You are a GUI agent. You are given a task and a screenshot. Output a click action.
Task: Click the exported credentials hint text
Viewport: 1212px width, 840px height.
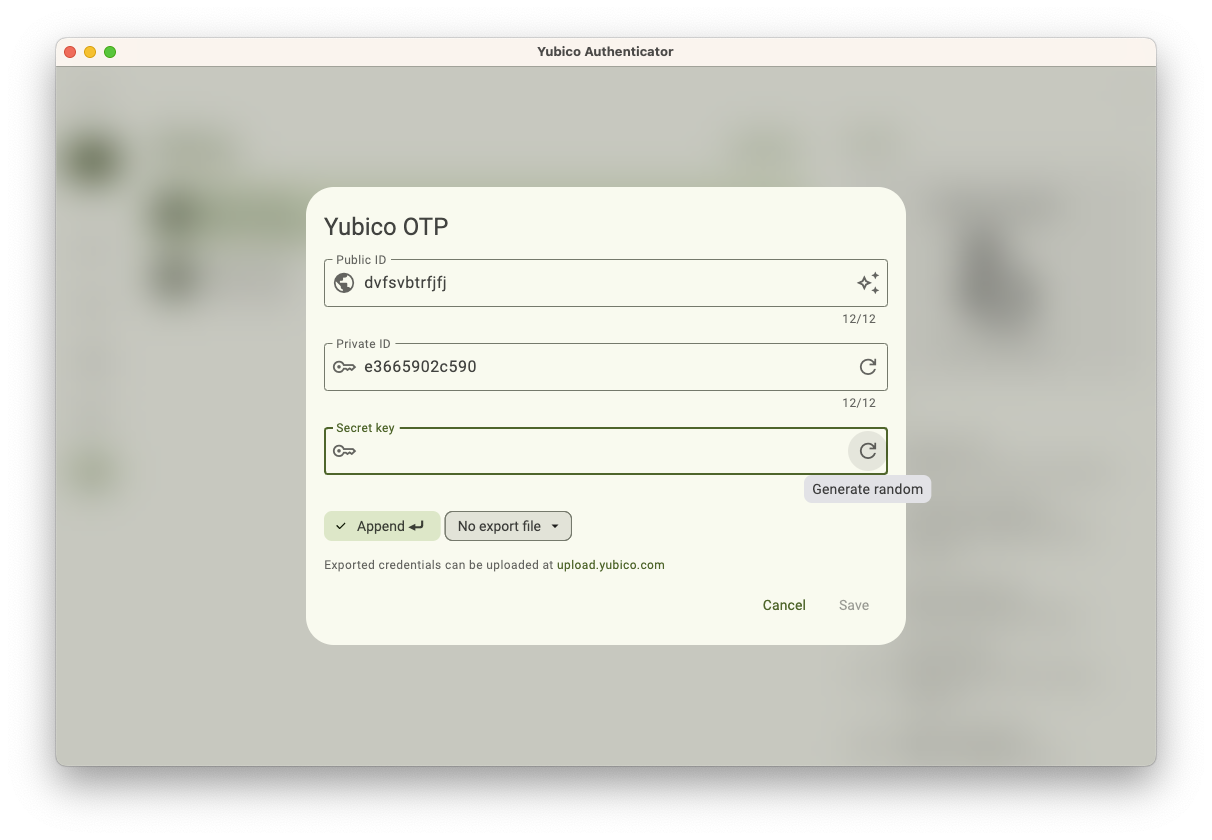point(494,565)
